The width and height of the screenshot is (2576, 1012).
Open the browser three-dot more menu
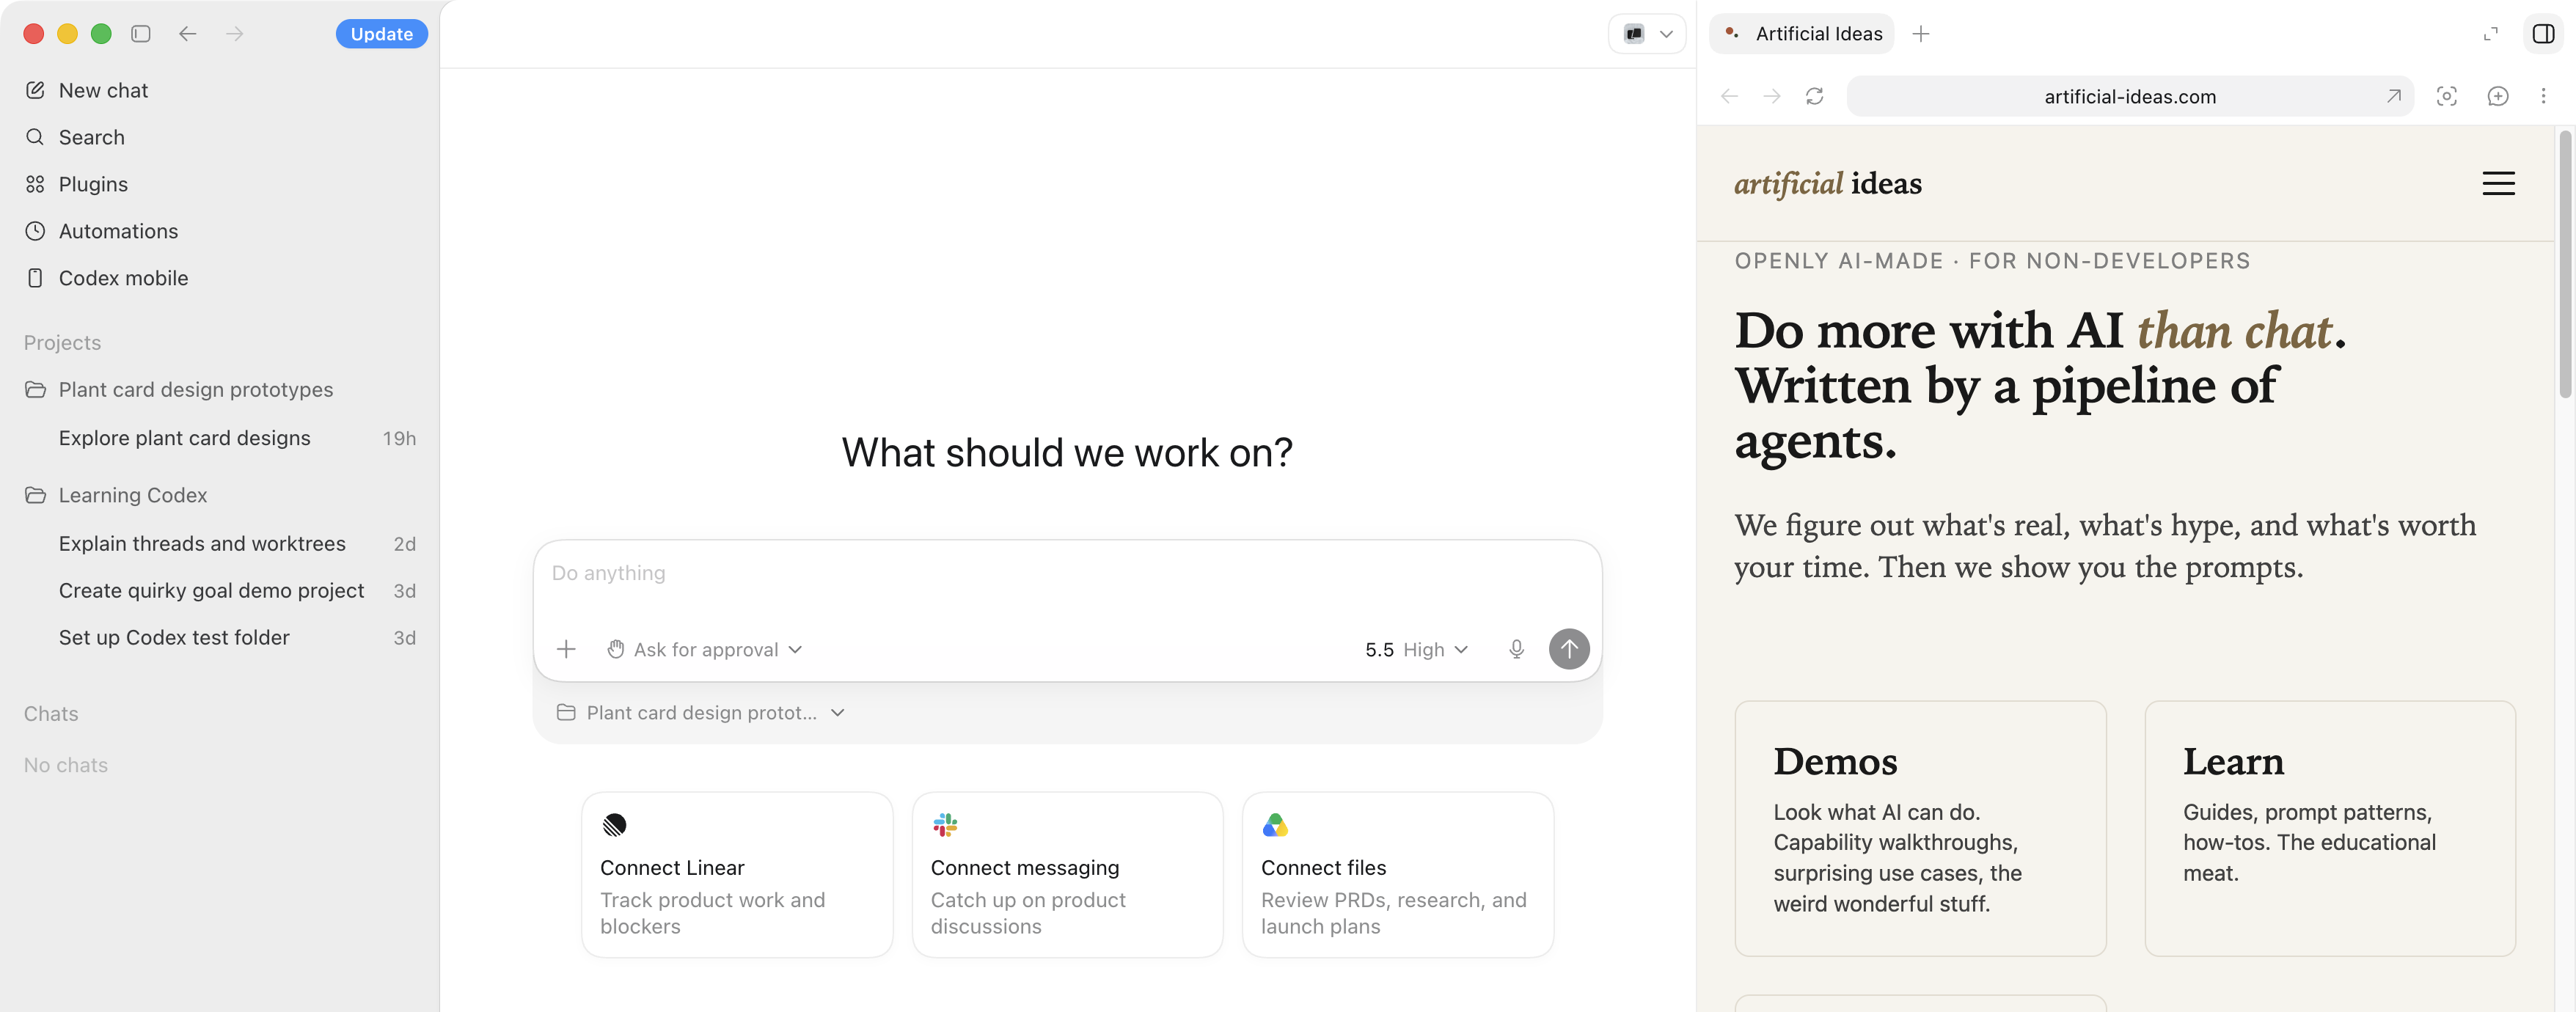[x=2543, y=96]
